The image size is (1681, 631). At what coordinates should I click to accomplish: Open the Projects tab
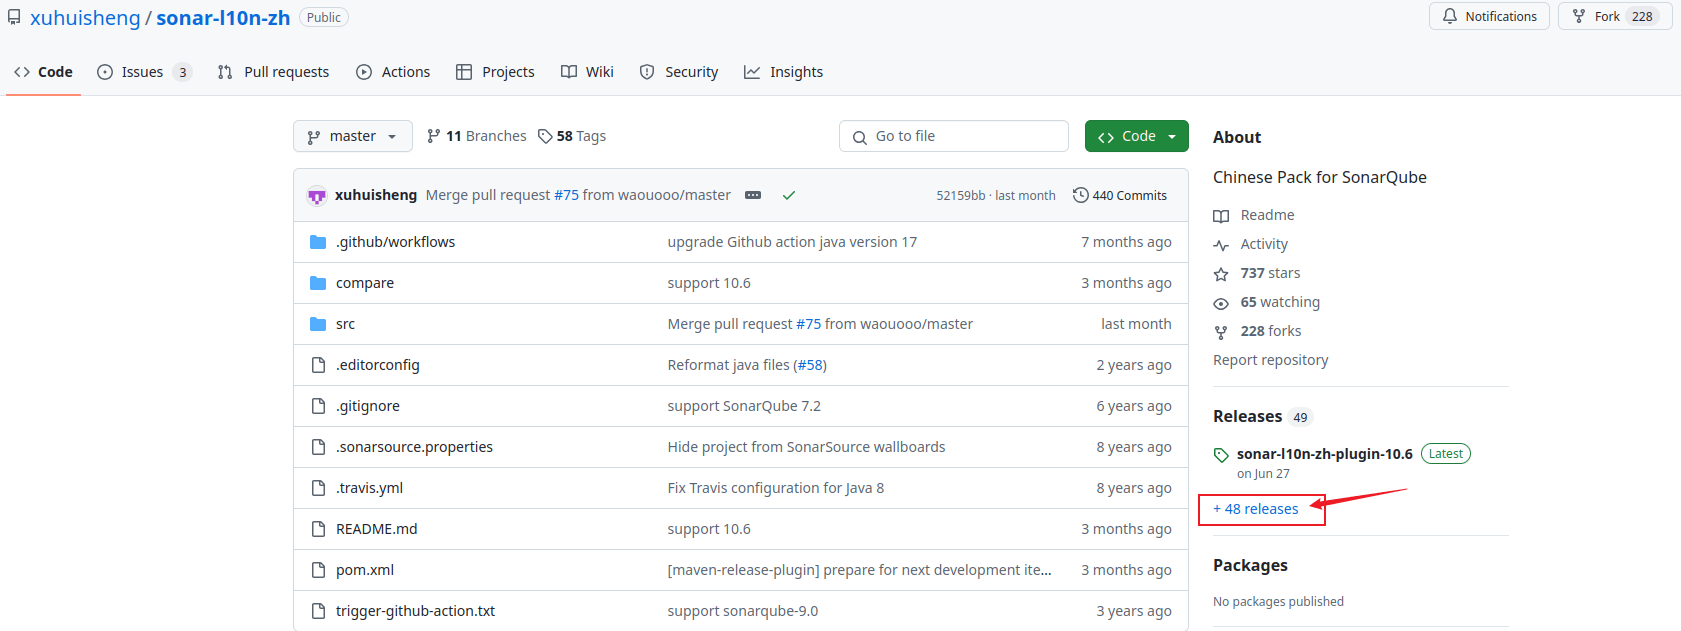tap(495, 72)
